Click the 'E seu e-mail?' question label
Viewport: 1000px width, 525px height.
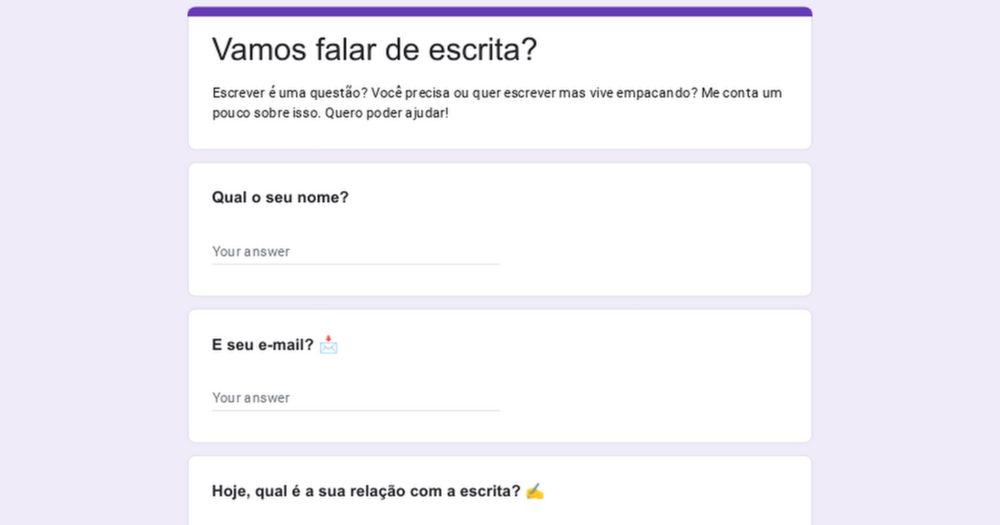click(262, 345)
